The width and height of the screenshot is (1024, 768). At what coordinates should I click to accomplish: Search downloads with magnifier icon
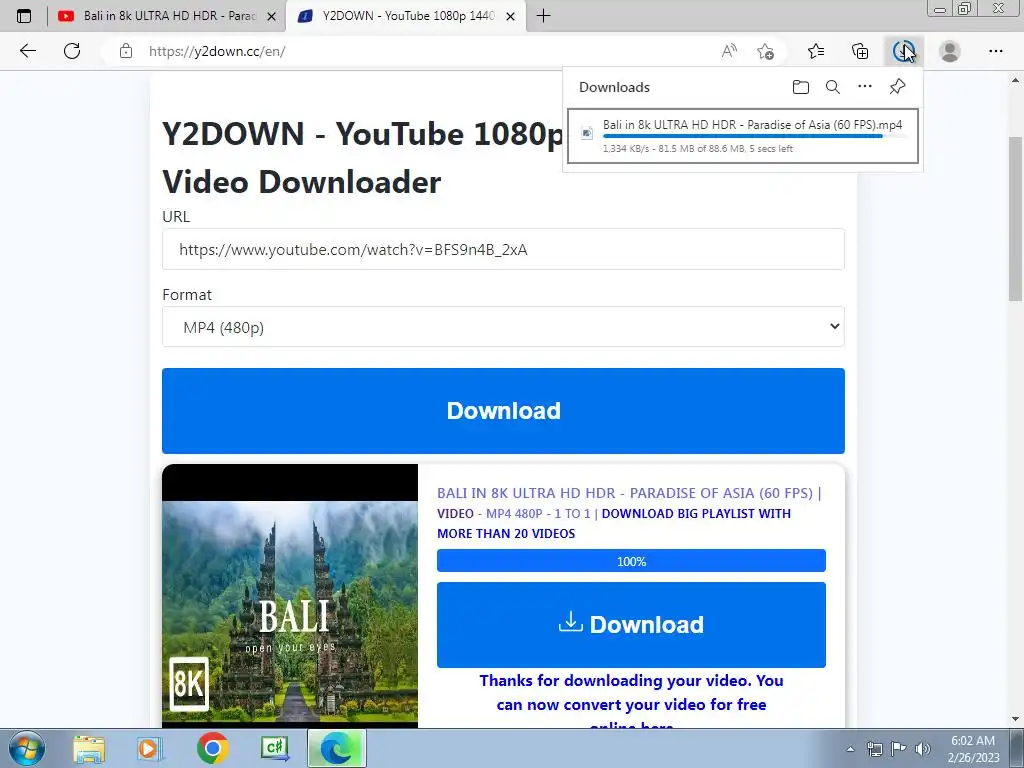click(833, 87)
